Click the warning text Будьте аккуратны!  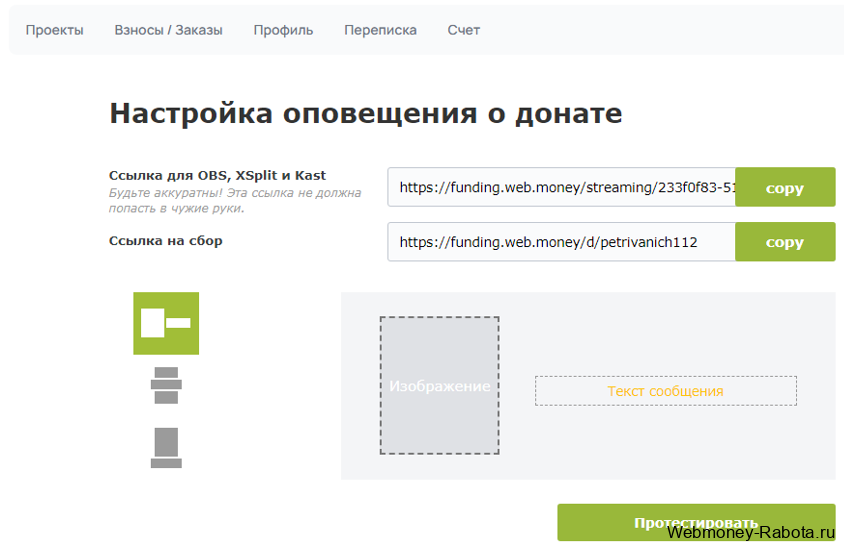coord(165,193)
